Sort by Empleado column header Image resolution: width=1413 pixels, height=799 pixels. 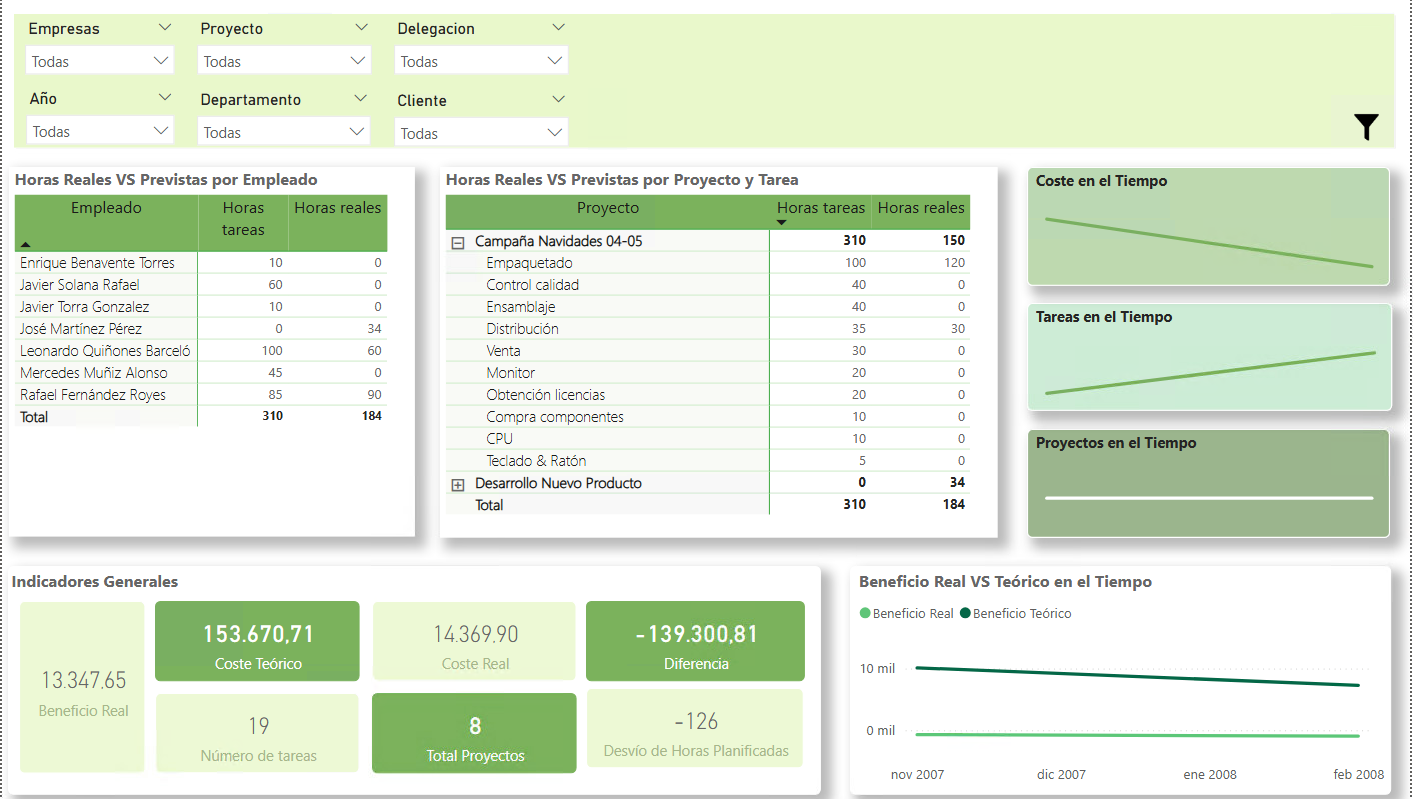106,208
